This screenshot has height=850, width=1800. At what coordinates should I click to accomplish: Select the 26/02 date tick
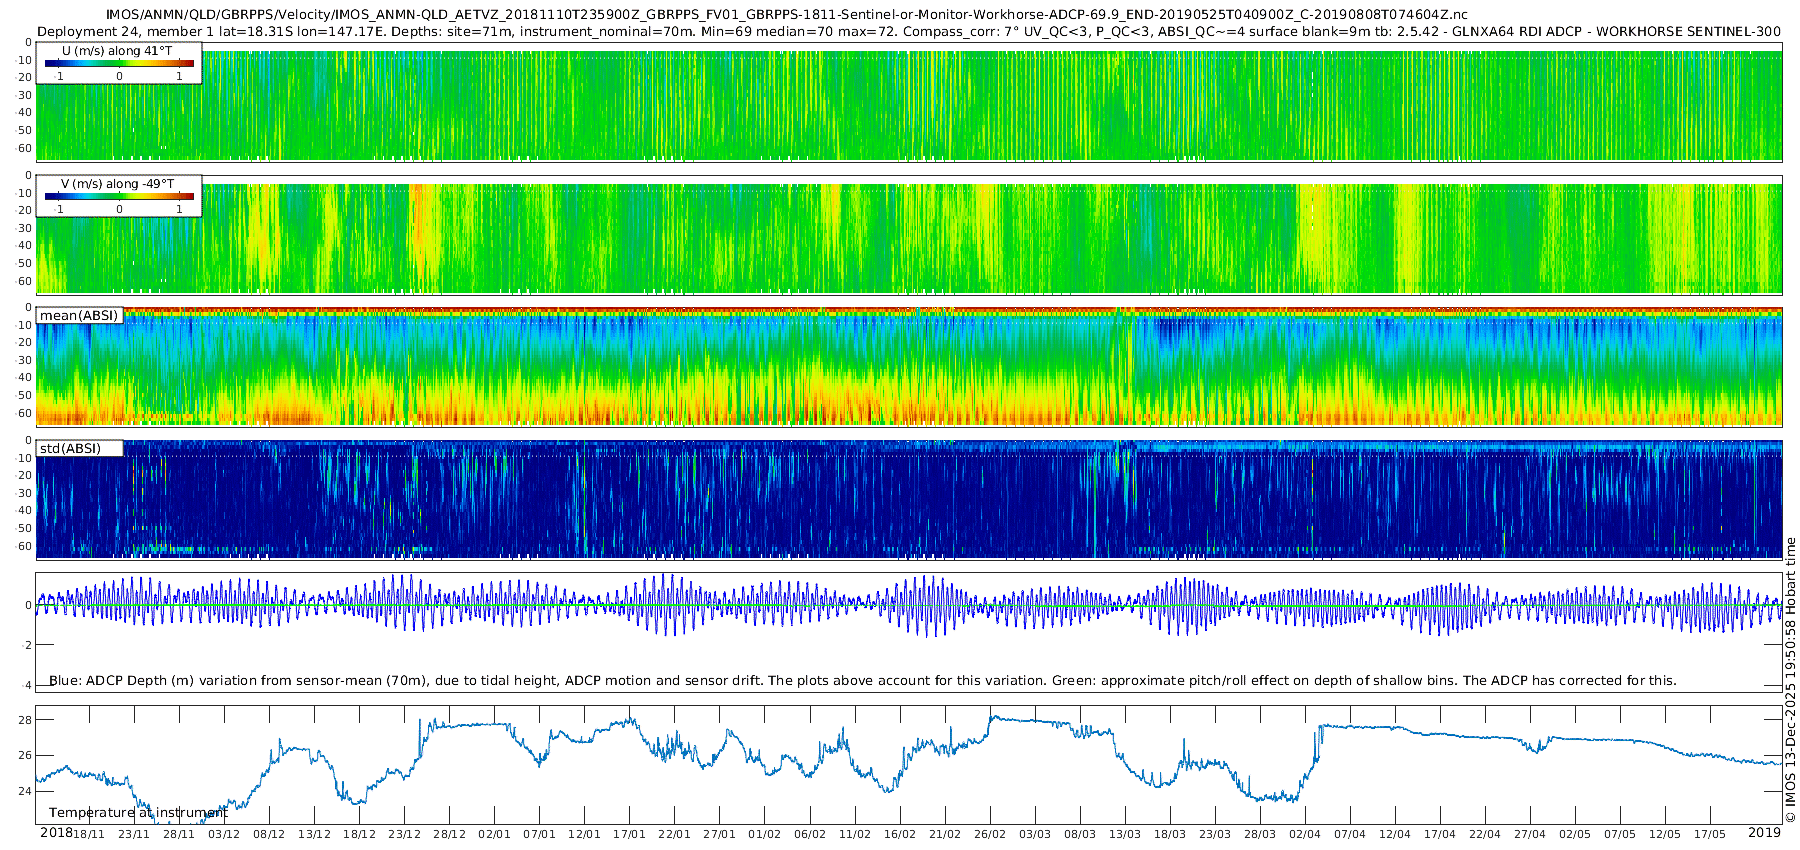coord(990,834)
